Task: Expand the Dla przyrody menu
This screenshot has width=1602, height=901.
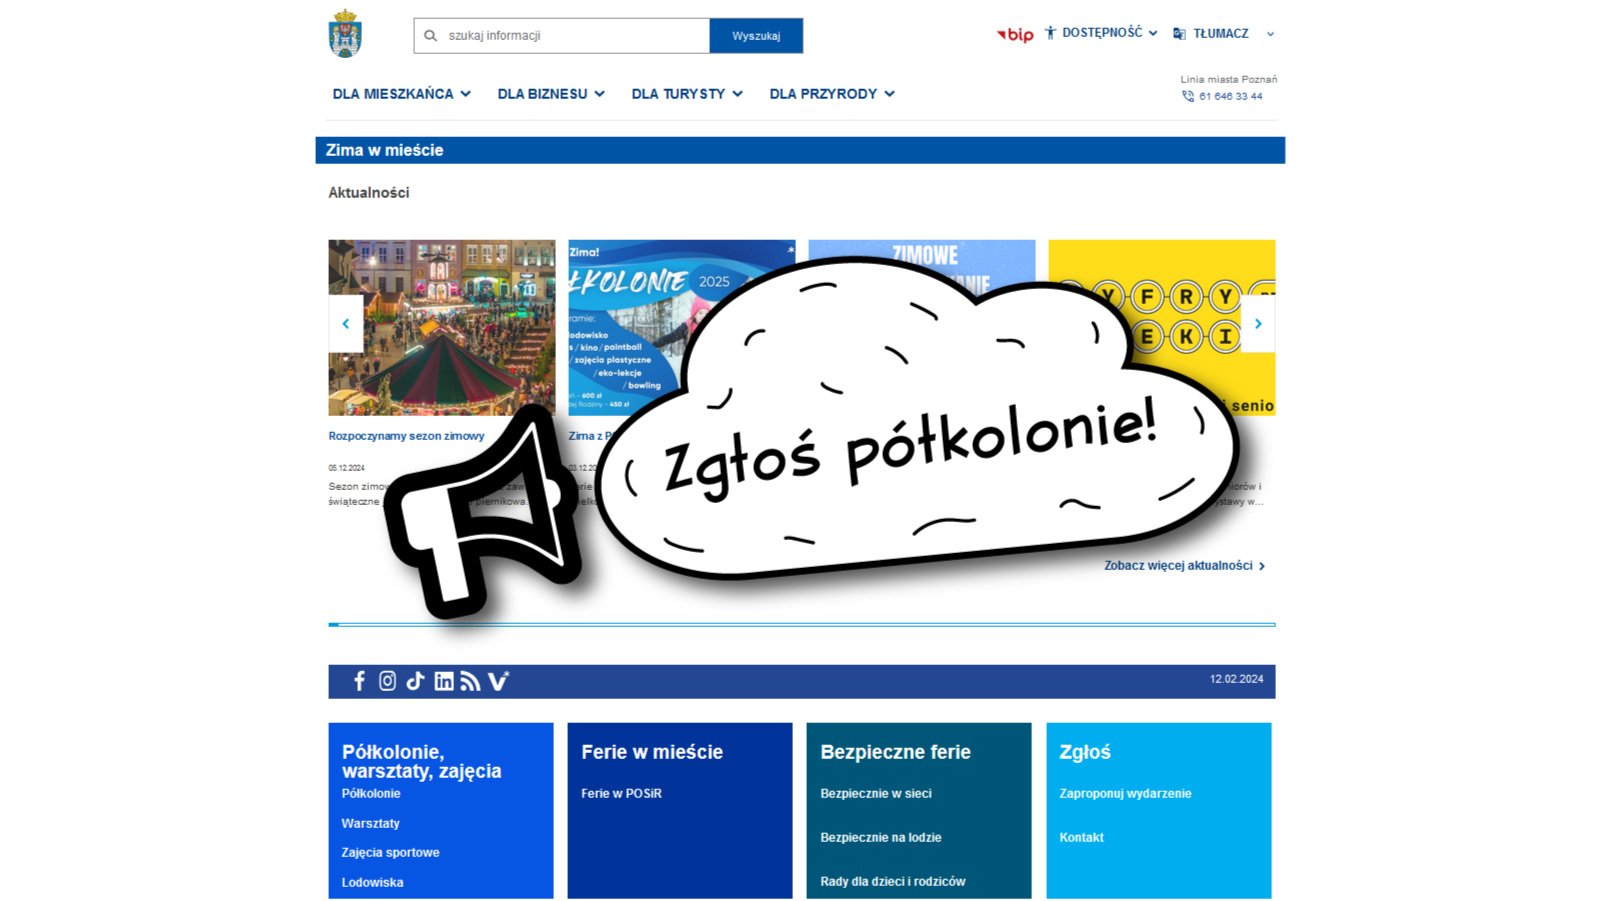Action: coord(832,94)
